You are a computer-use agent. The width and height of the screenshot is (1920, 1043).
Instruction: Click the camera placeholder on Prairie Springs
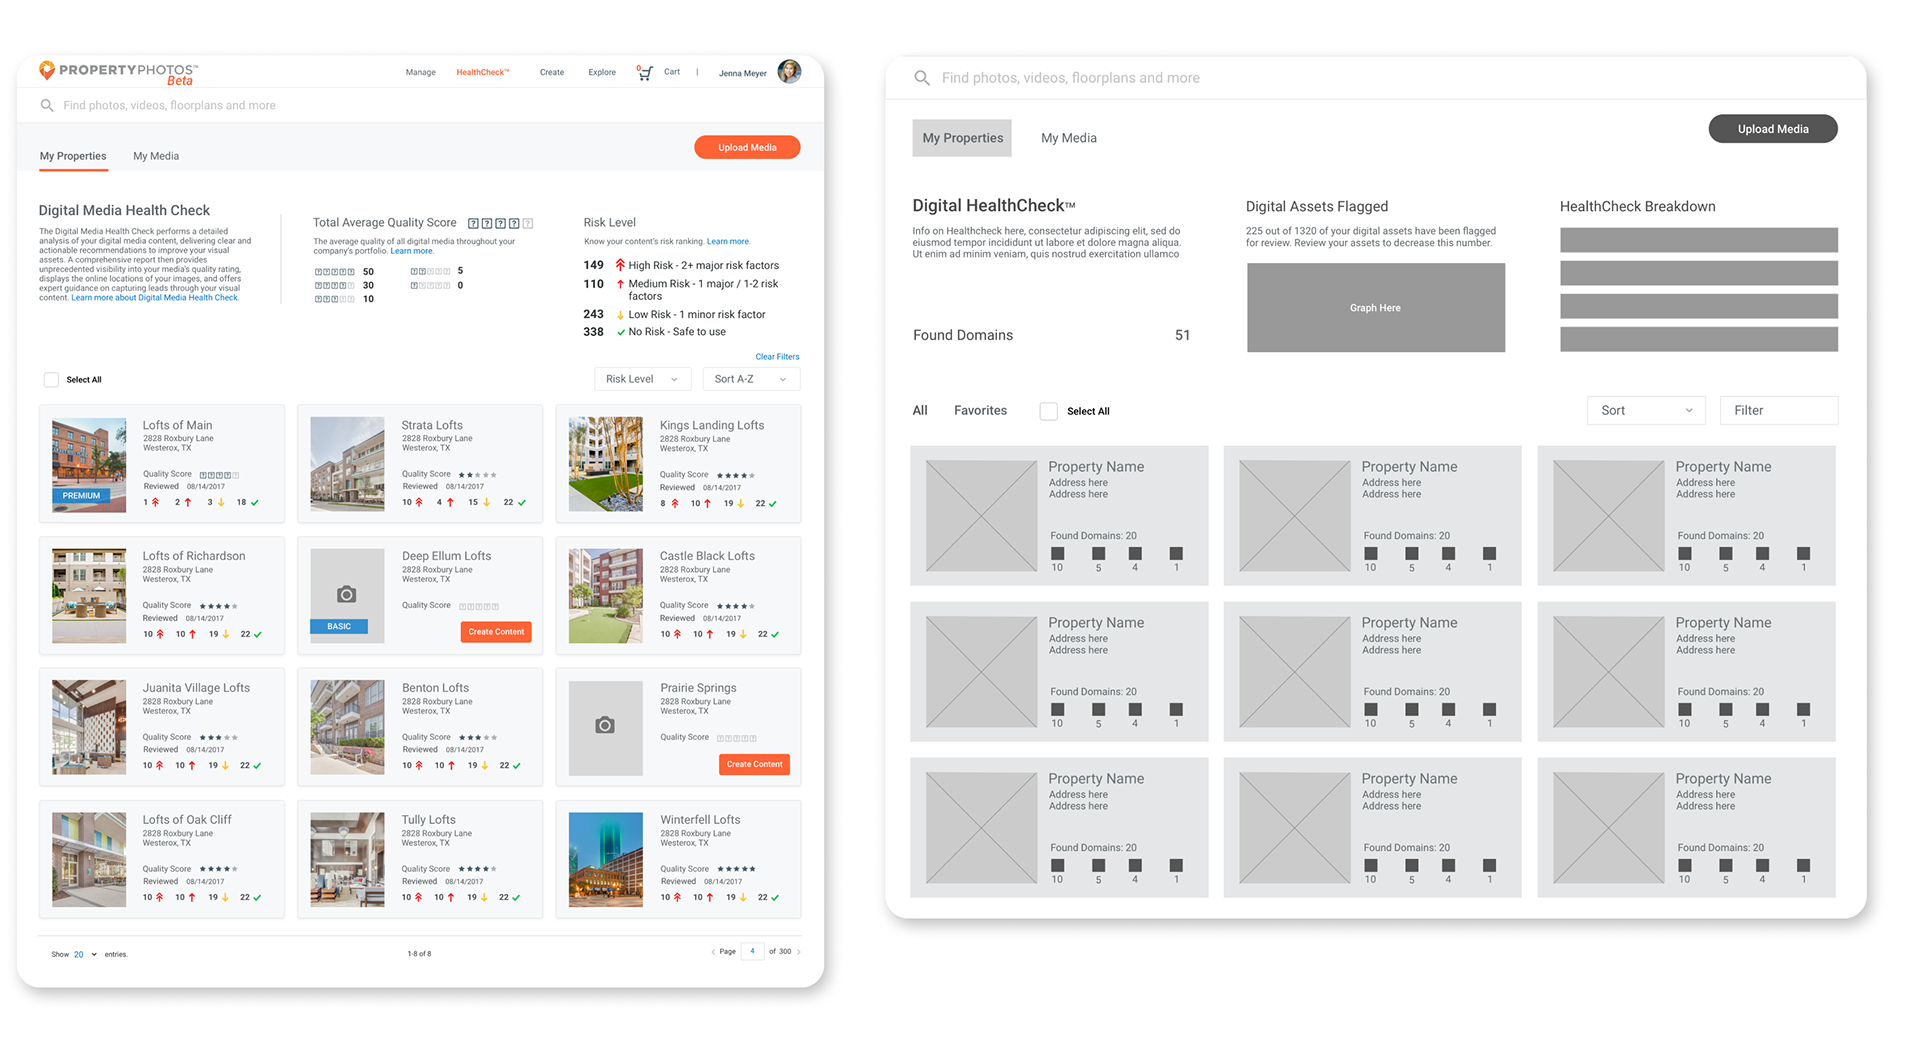pyautogui.click(x=605, y=726)
